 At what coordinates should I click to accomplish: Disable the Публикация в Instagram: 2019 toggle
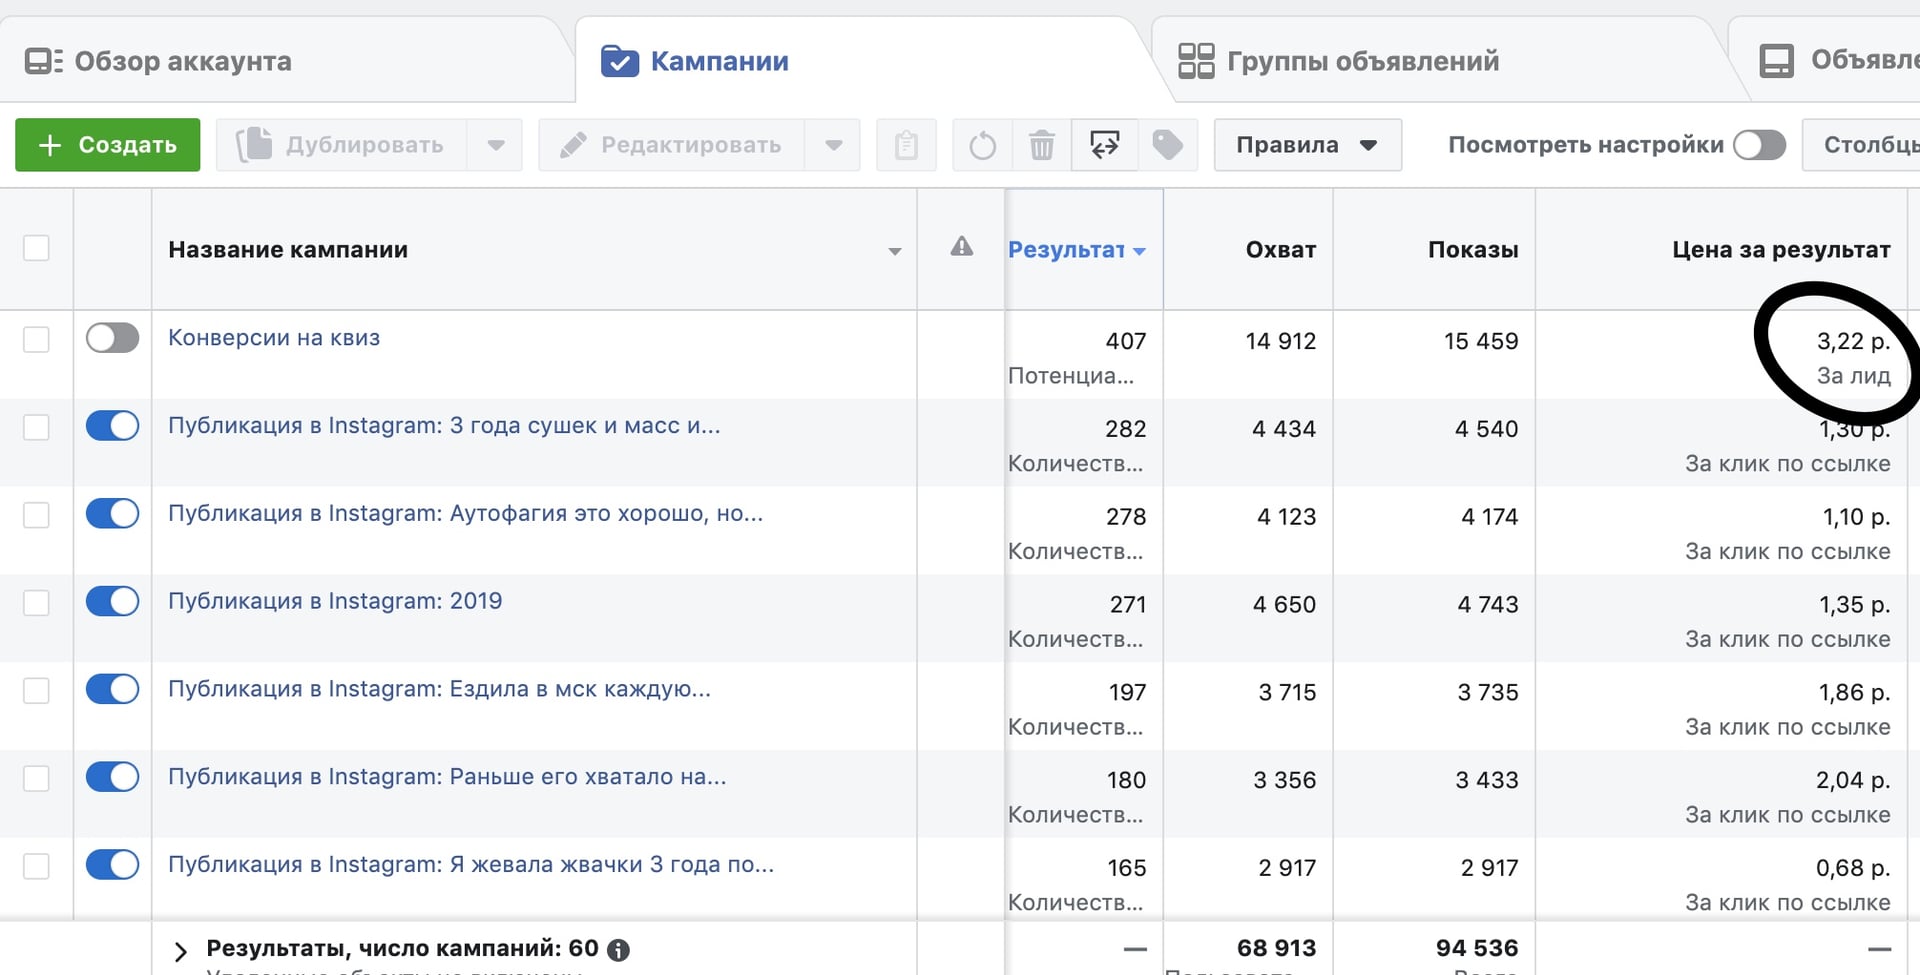coord(112,602)
